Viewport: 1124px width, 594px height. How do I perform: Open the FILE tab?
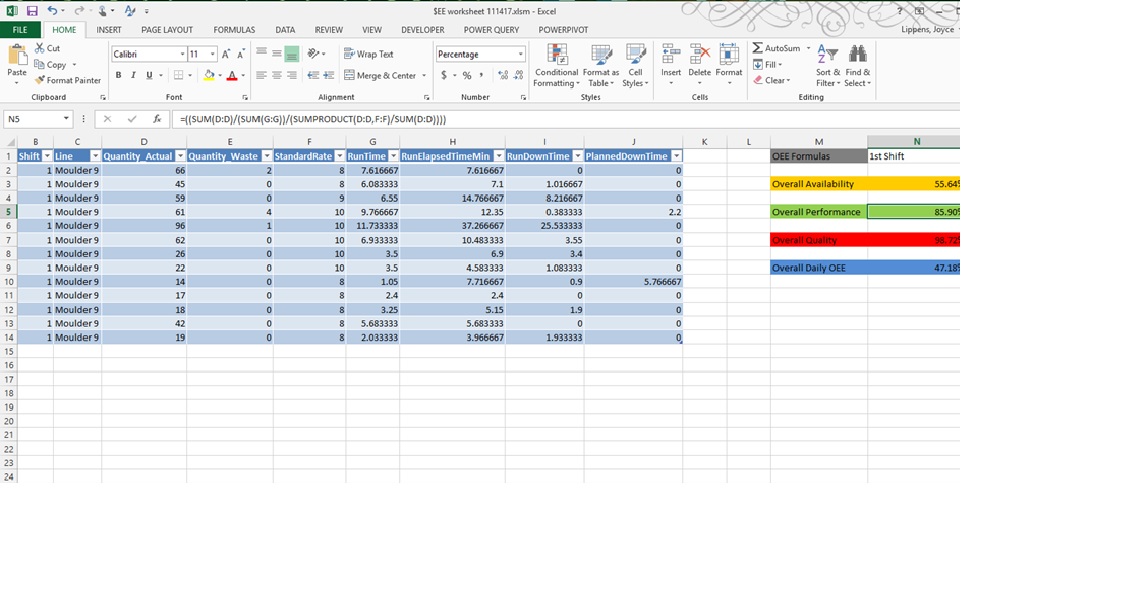click(x=20, y=30)
